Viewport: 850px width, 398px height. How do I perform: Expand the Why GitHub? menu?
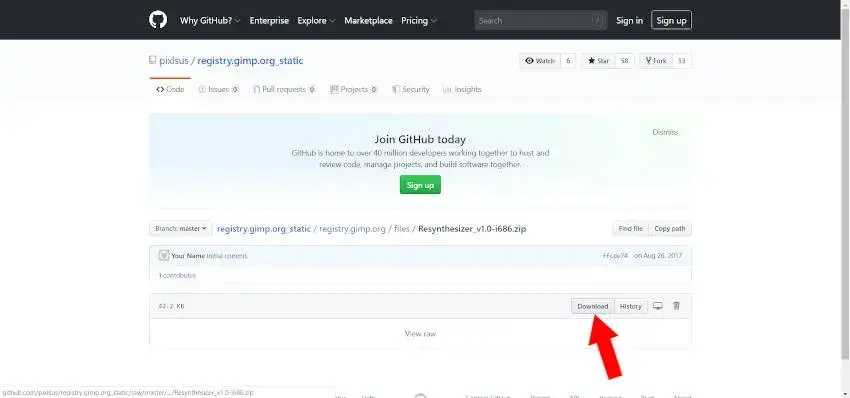point(210,21)
